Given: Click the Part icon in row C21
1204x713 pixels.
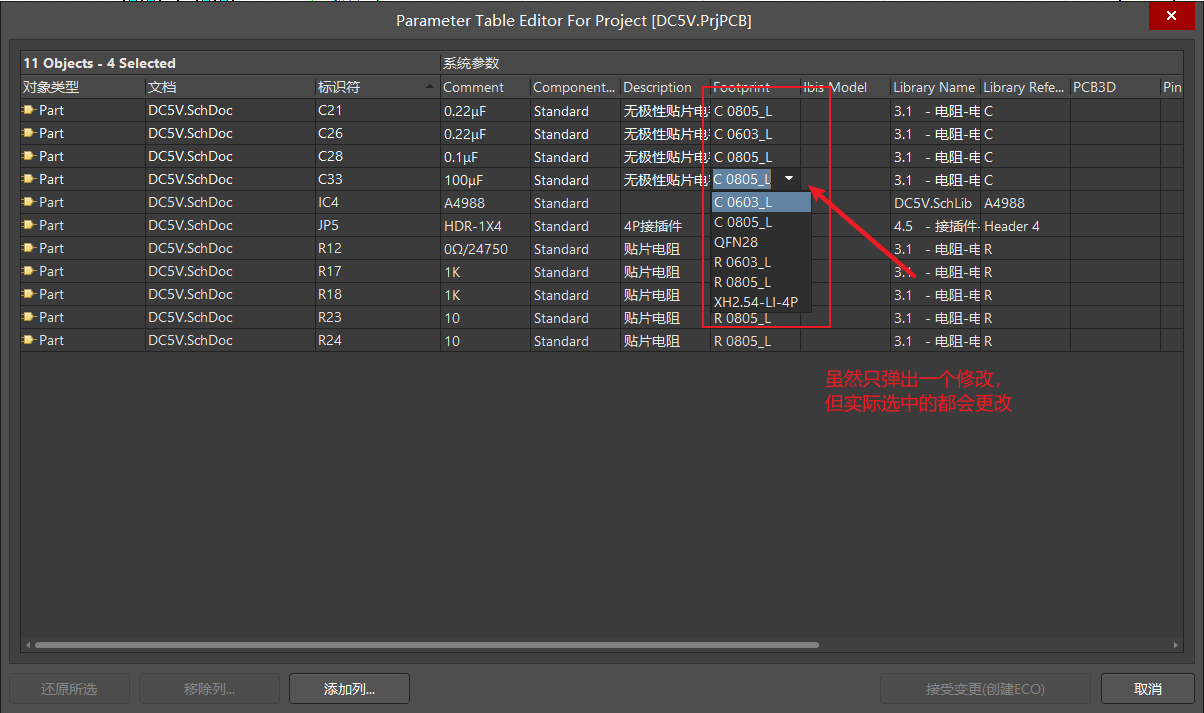Looking at the screenshot, I should 29,110.
